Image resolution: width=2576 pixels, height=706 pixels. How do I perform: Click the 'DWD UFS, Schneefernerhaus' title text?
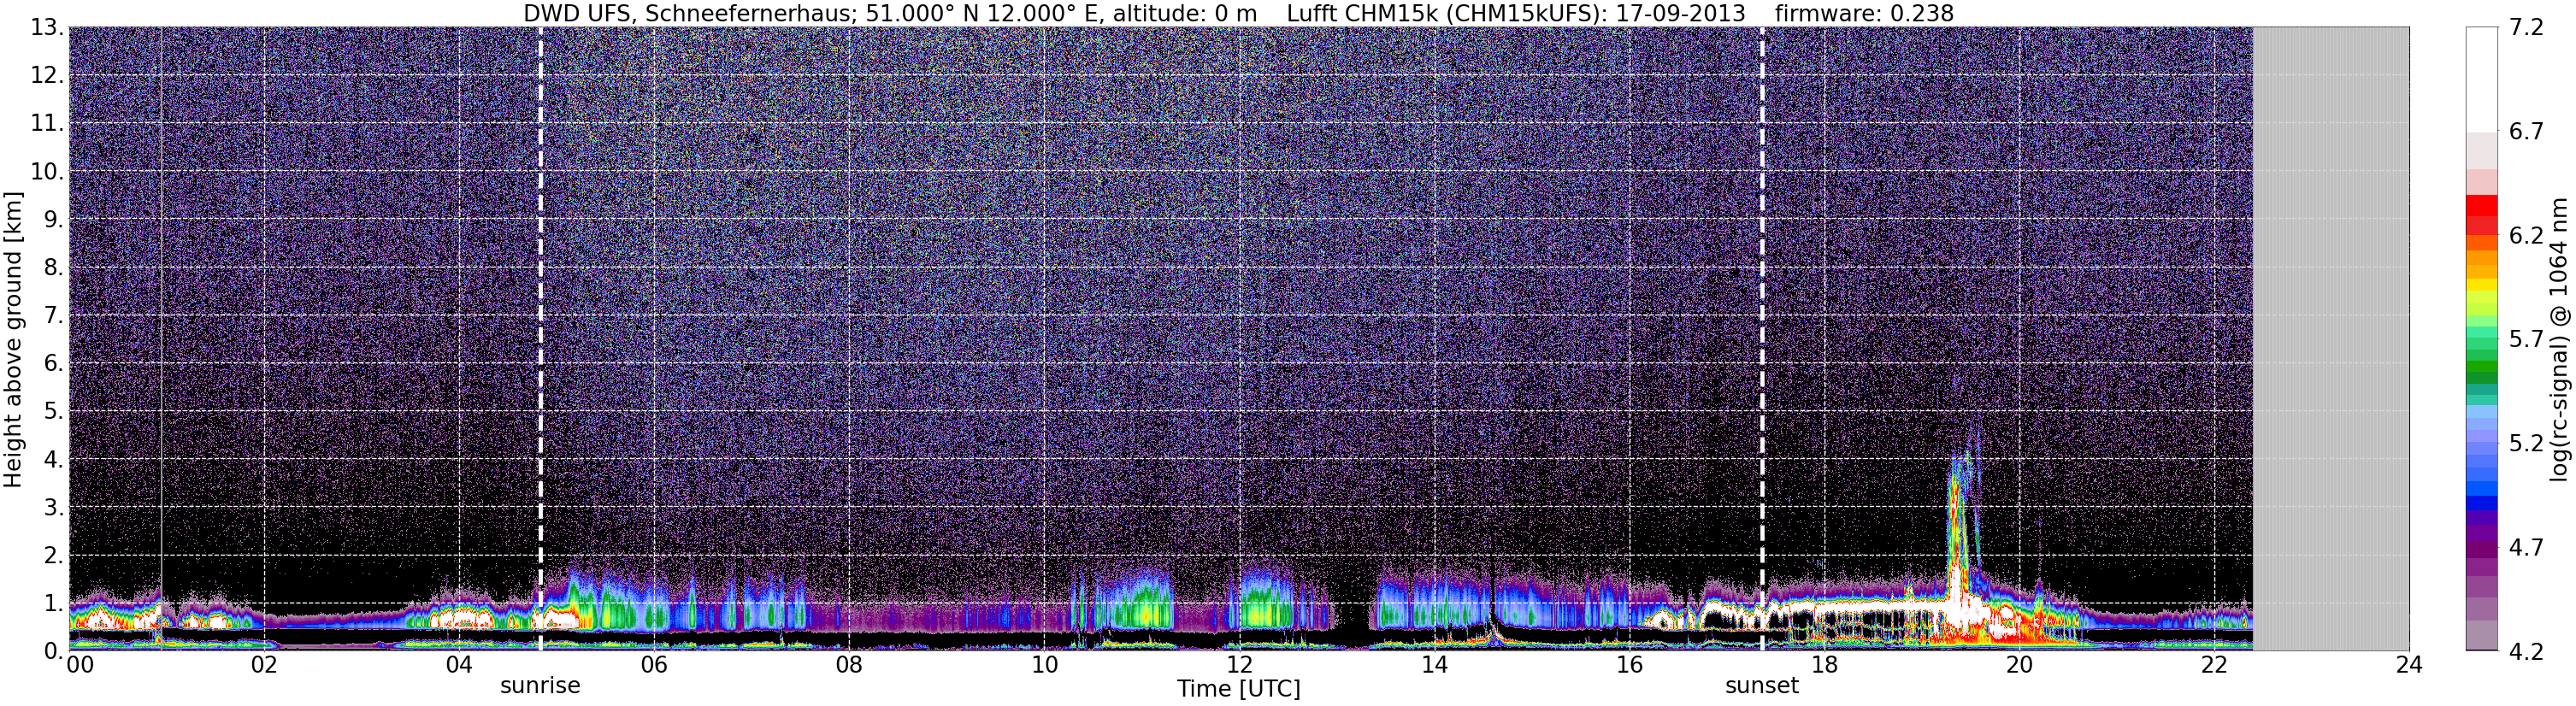691,14
